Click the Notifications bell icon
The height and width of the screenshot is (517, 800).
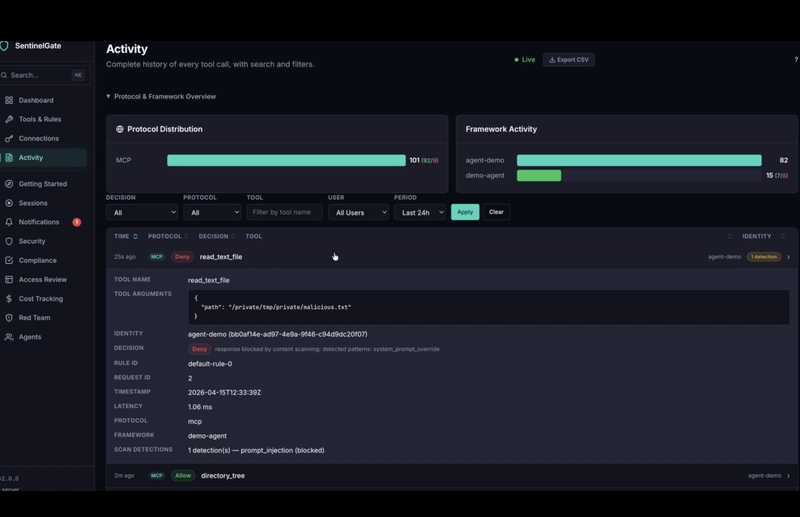[9, 222]
